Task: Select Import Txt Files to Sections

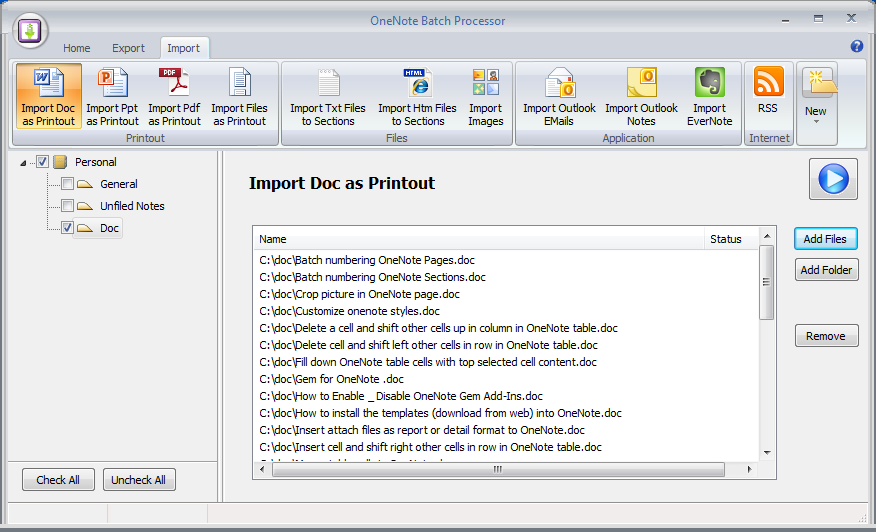Action: [x=328, y=96]
